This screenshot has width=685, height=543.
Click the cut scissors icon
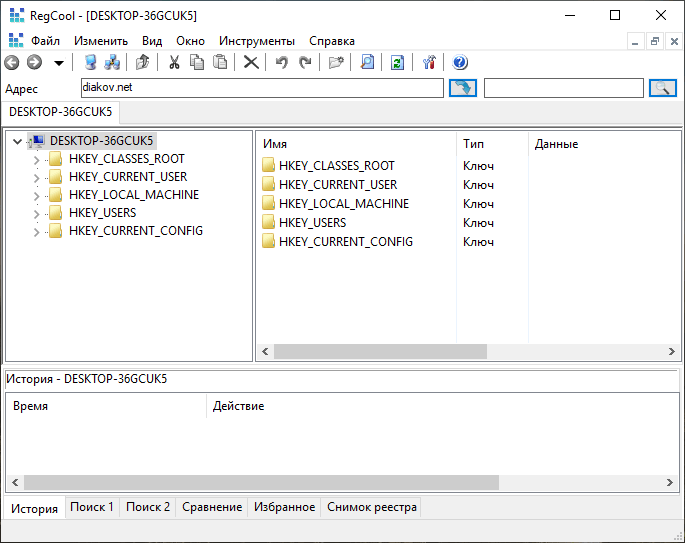(x=174, y=63)
